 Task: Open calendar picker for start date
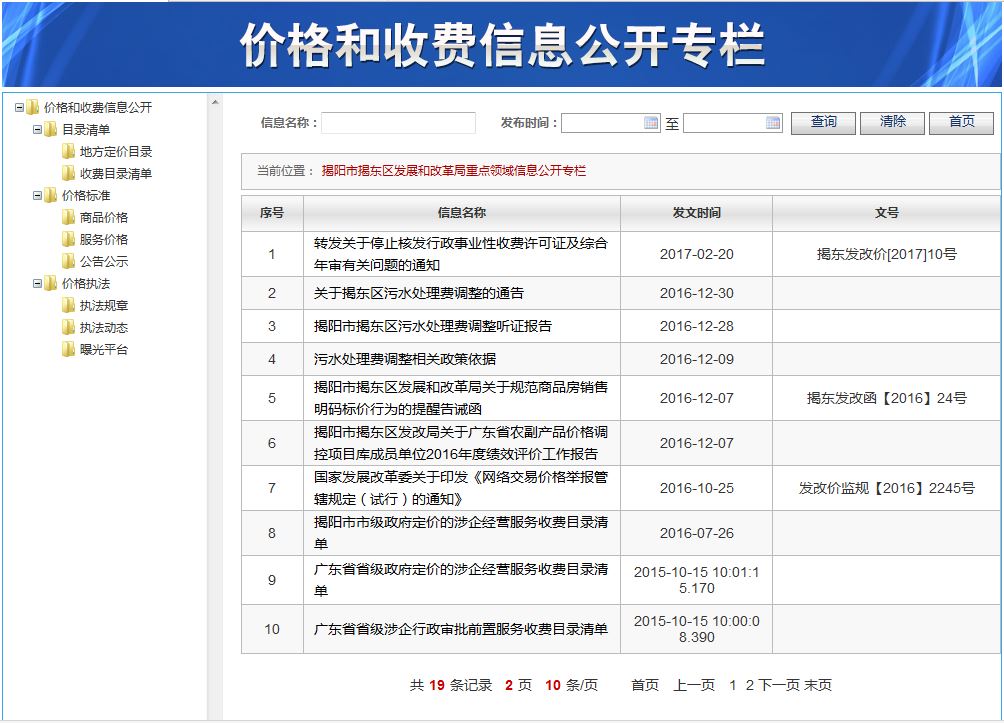[x=651, y=122]
